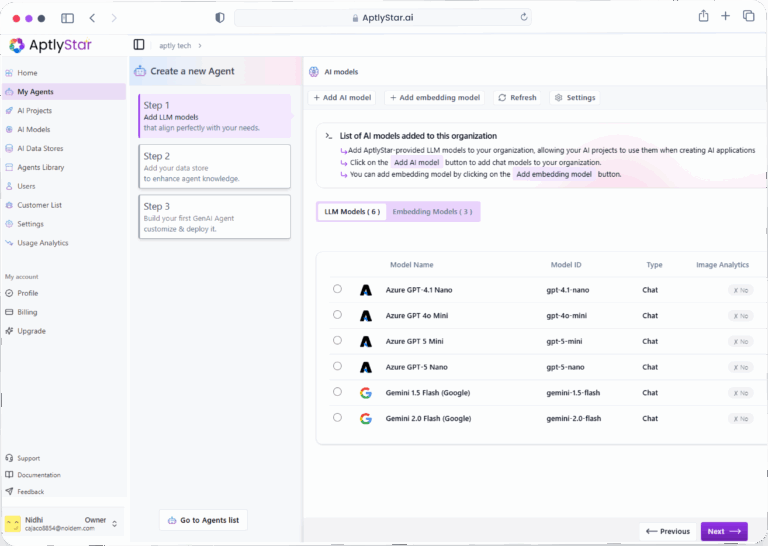The width and height of the screenshot is (768, 546).
Task: Open the Profile icon under My account
Action: [9, 293]
